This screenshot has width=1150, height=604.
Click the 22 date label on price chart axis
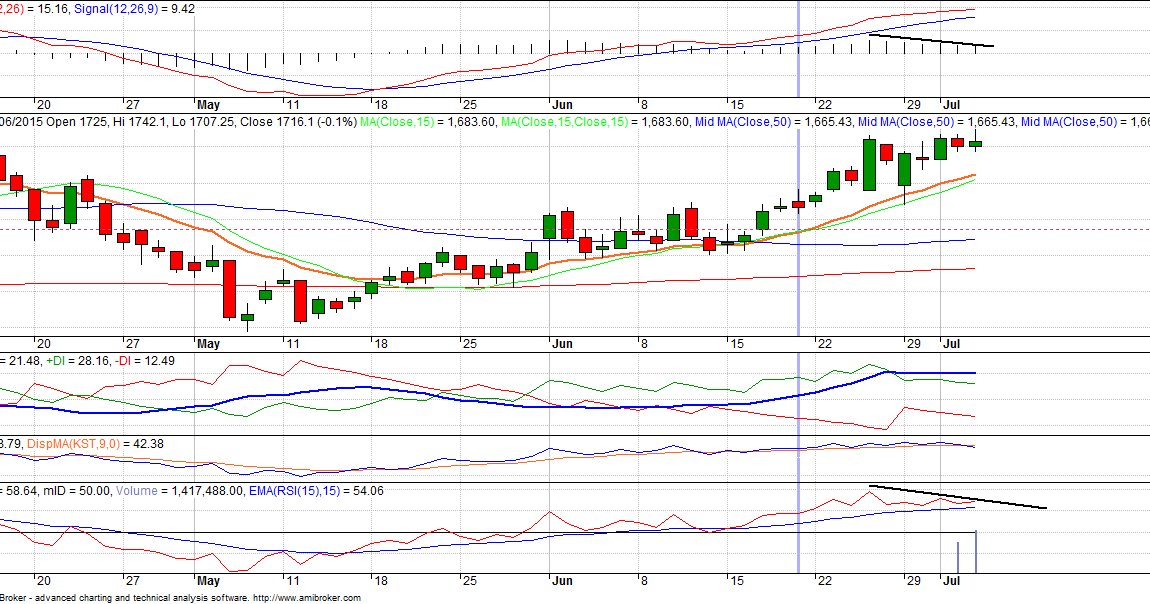(825, 343)
